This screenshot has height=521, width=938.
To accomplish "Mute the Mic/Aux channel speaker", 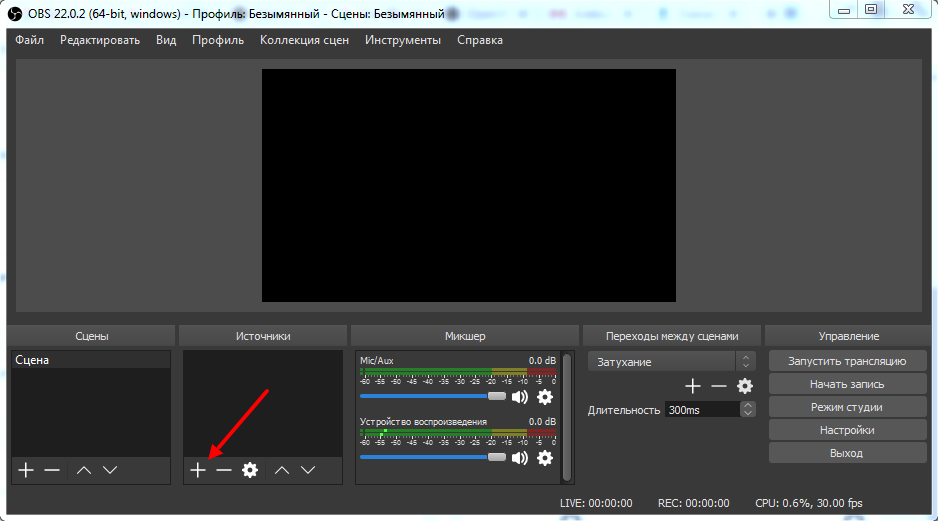I will click(x=520, y=397).
